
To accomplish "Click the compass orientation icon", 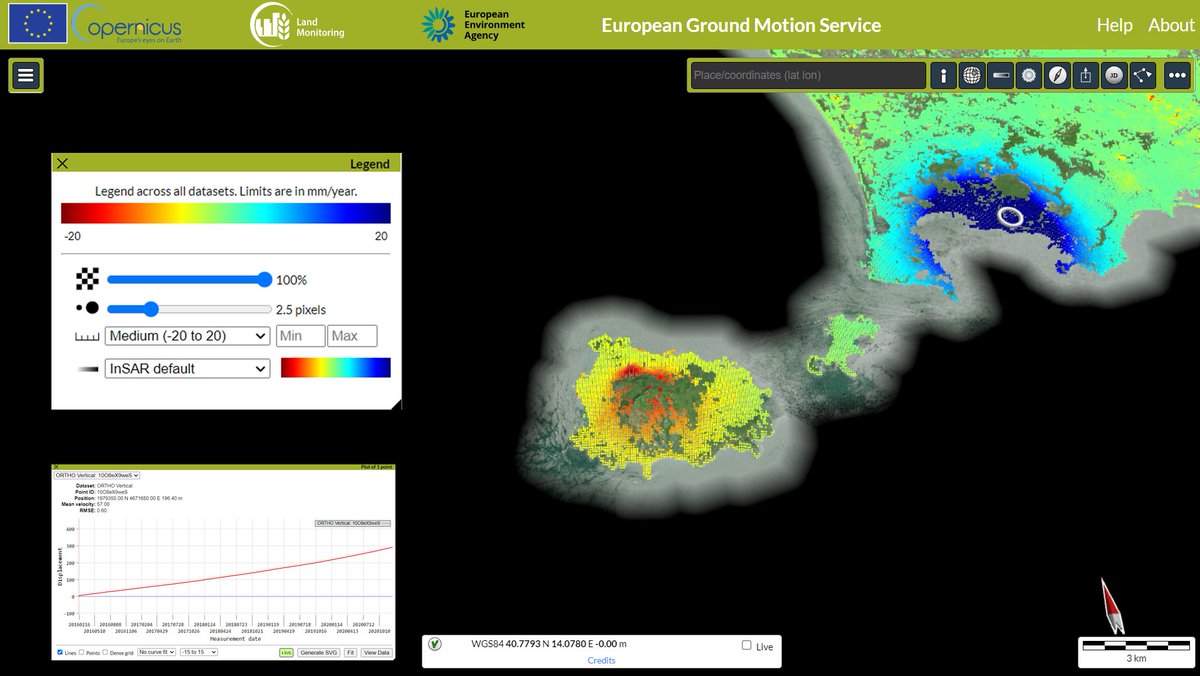I will coord(1057,75).
